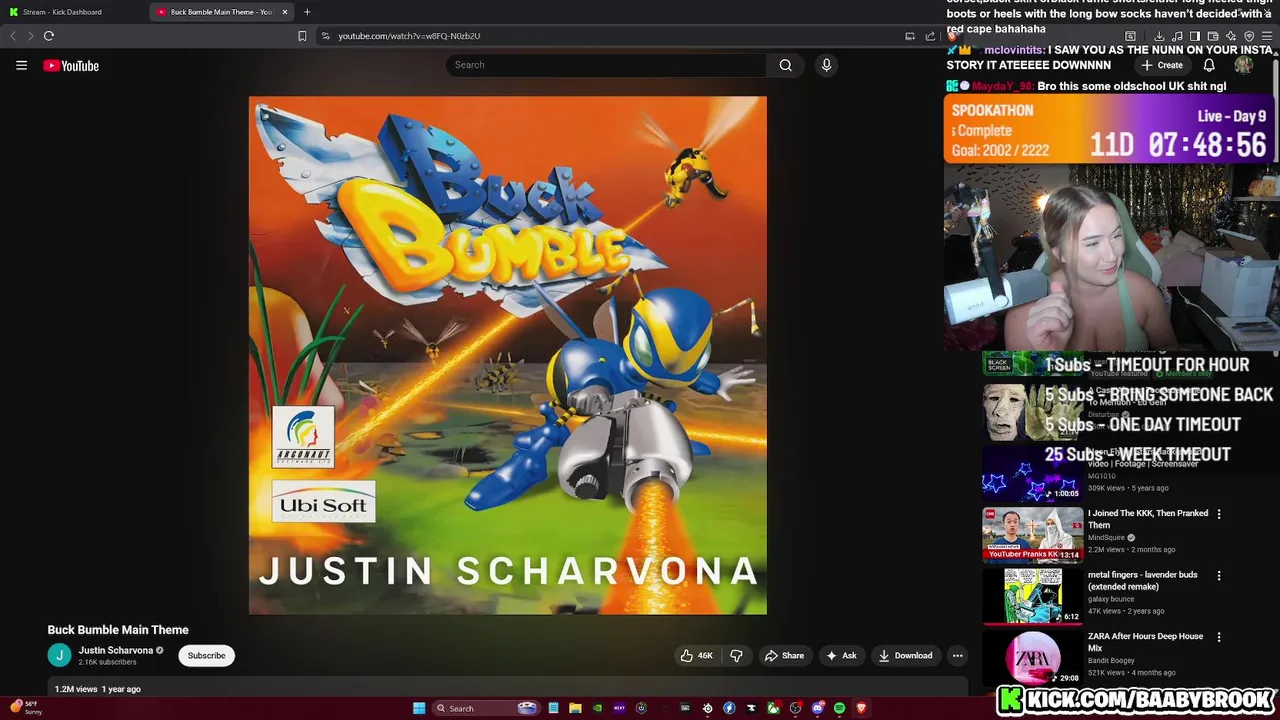
Task: Go to the YouTube home logo
Action: click(x=71, y=66)
